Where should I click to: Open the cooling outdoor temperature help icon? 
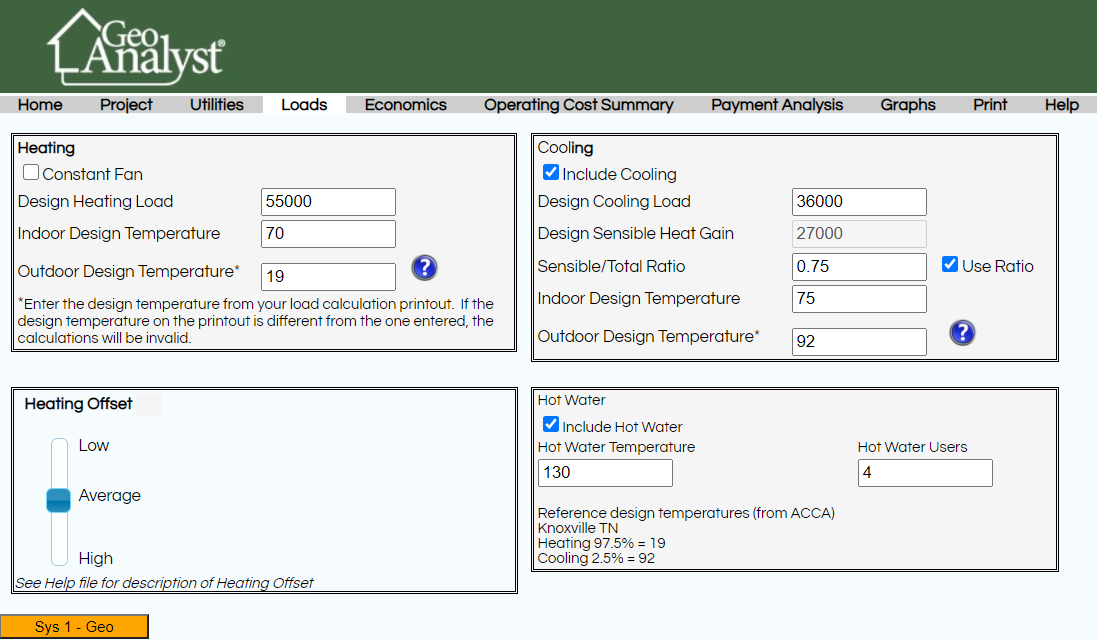click(x=962, y=333)
